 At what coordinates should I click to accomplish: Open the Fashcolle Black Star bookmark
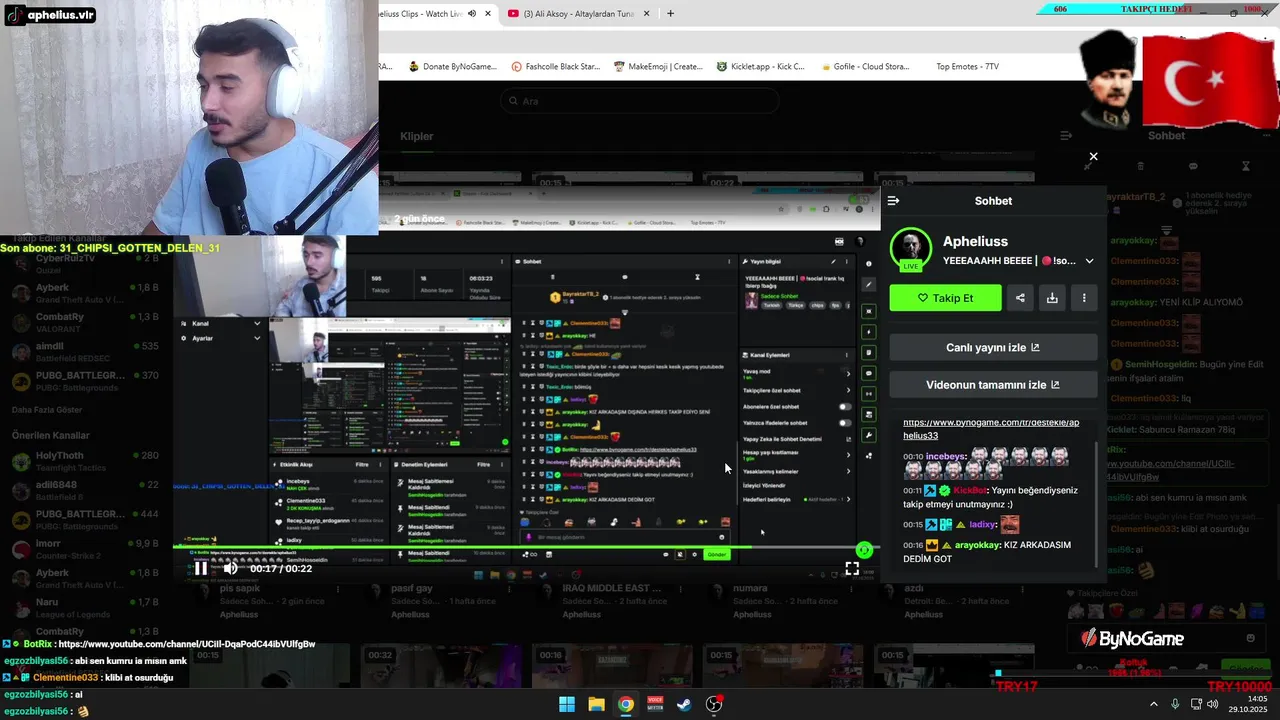(x=556, y=67)
